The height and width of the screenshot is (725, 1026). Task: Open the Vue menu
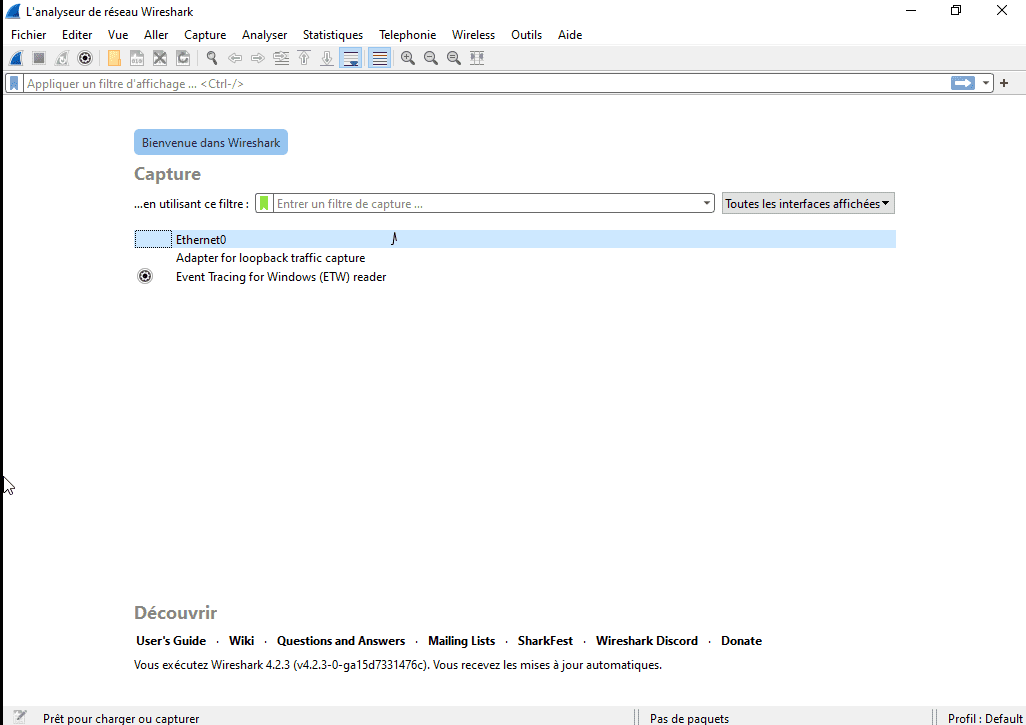click(x=118, y=35)
